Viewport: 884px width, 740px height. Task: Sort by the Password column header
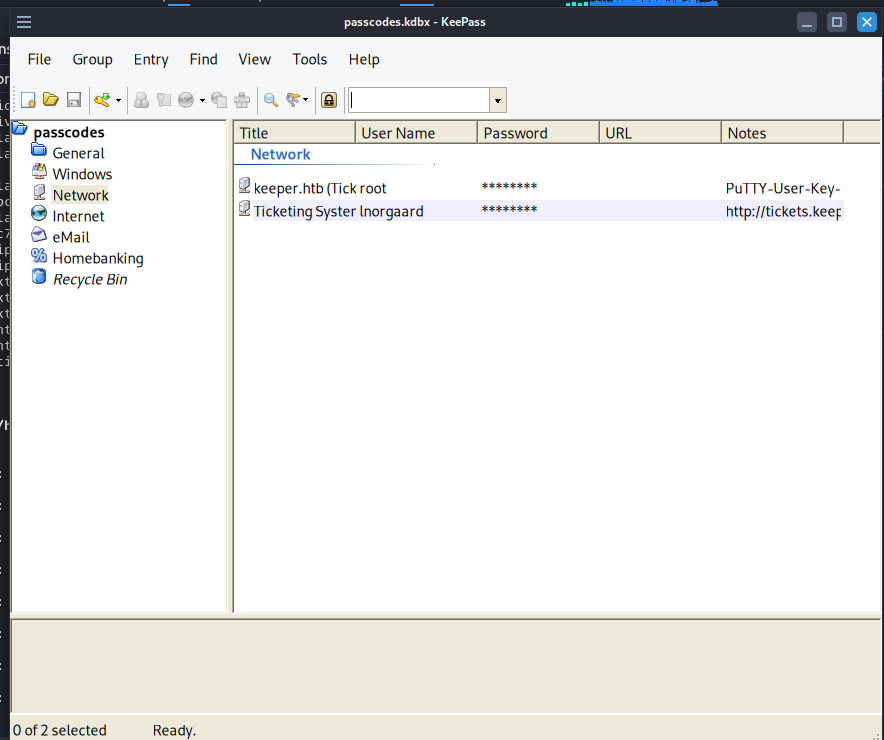pos(538,133)
